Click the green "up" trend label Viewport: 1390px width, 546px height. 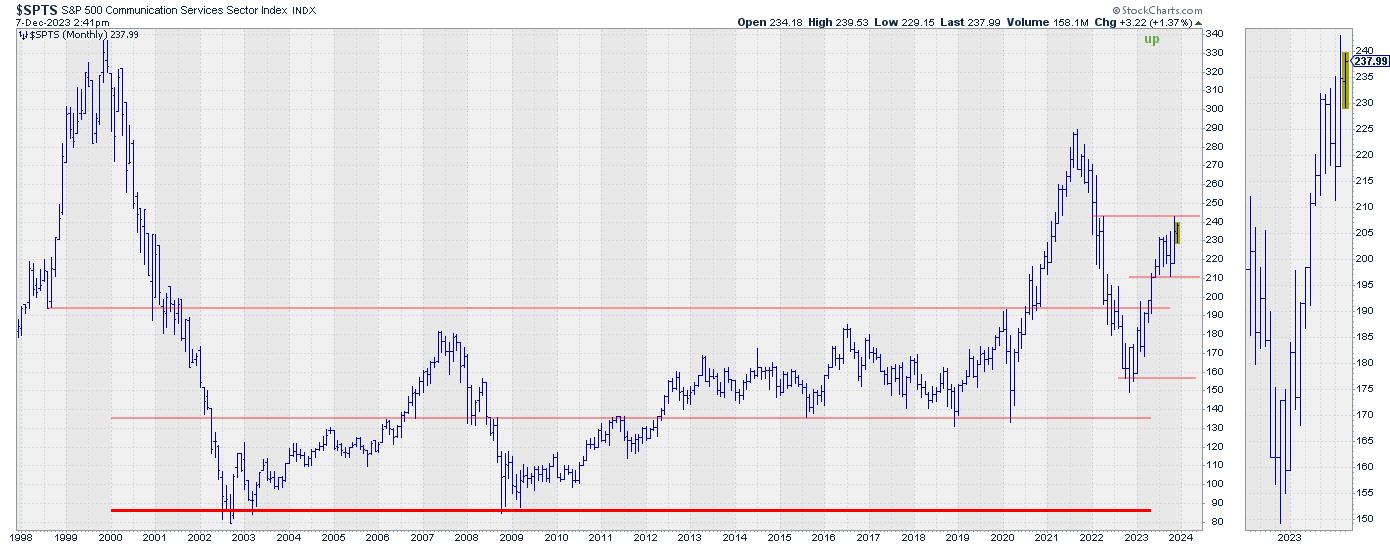click(x=1151, y=39)
